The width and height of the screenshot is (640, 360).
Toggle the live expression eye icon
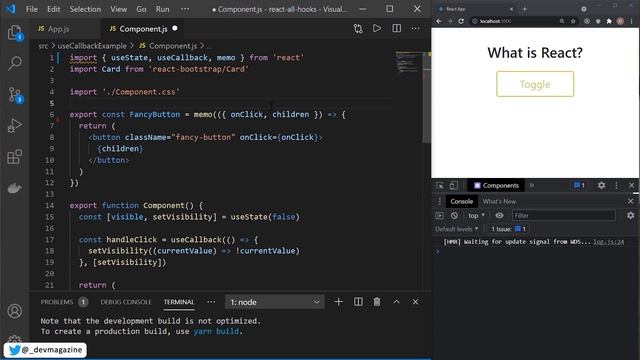tap(499, 216)
